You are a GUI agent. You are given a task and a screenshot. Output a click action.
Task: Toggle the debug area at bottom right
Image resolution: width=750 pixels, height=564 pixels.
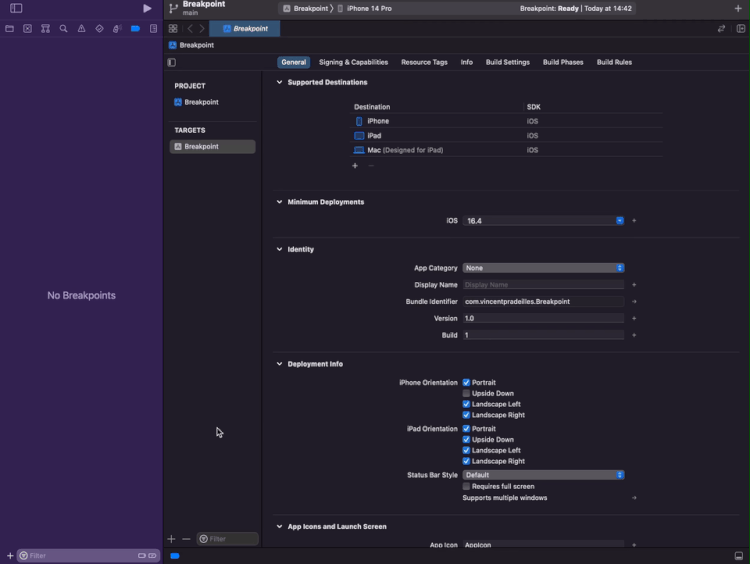point(739,556)
